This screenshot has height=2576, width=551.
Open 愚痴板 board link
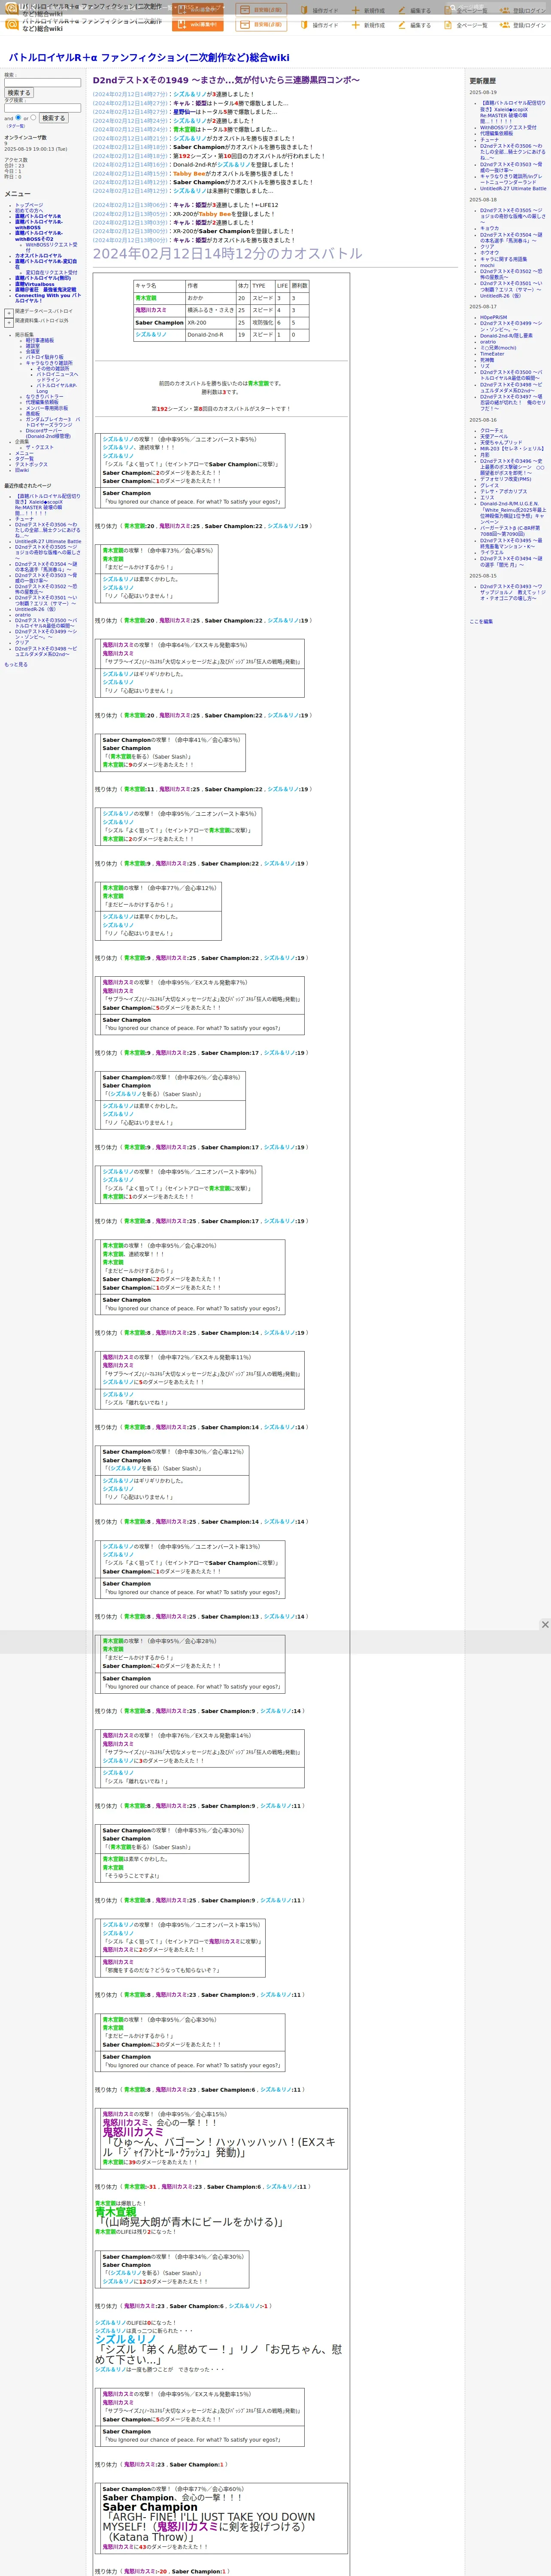click(33, 414)
